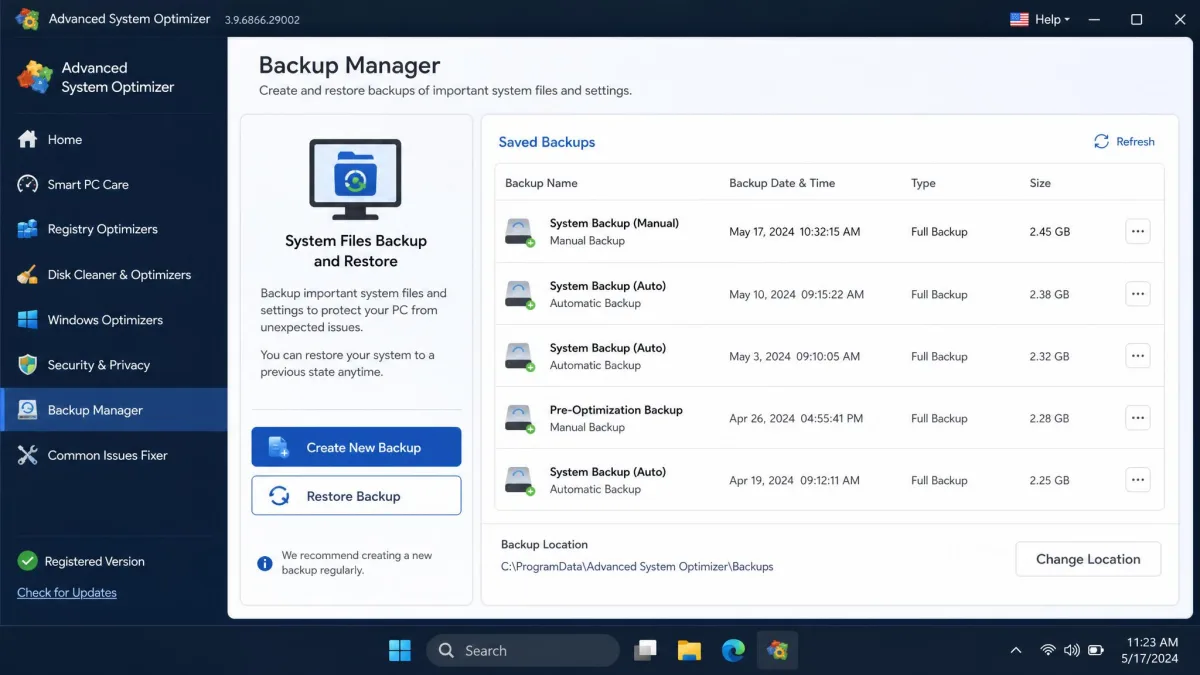Screen dimensions: 1200x675
Task: Open Task View from the taskbar
Action: [x=646, y=650]
